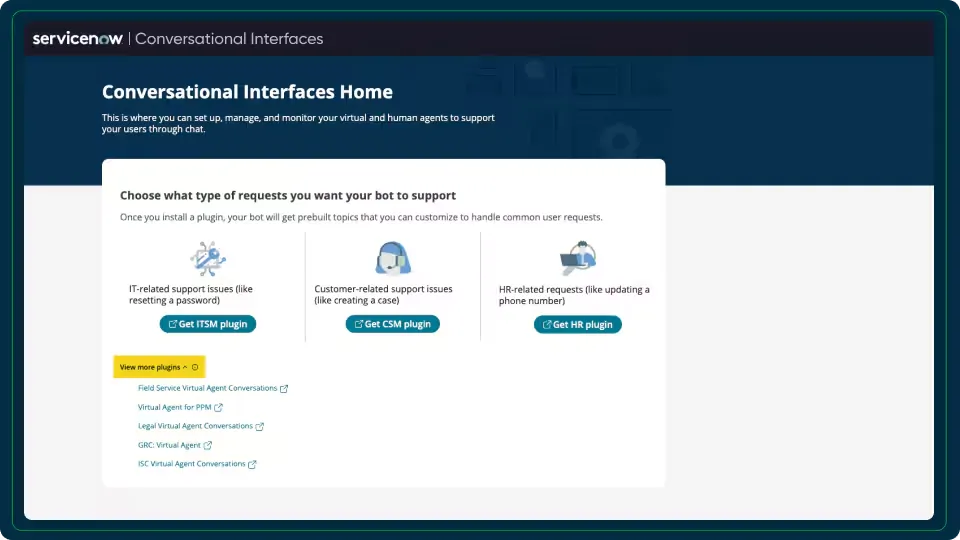This screenshot has width=960, height=540.
Task: Click the 'HR-related requests' description text
Action: click(x=574, y=295)
